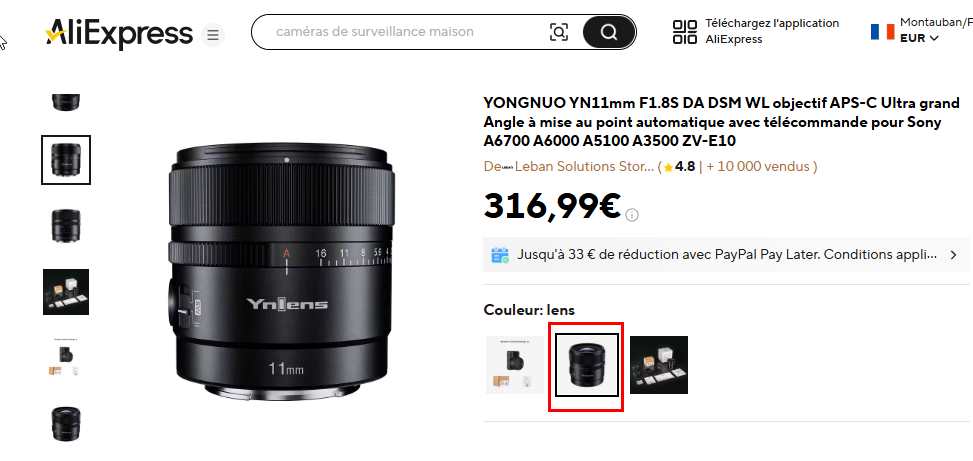The height and width of the screenshot is (461, 973).
Task: Select the dark accessories bundle variant
Action: [659, 365]
